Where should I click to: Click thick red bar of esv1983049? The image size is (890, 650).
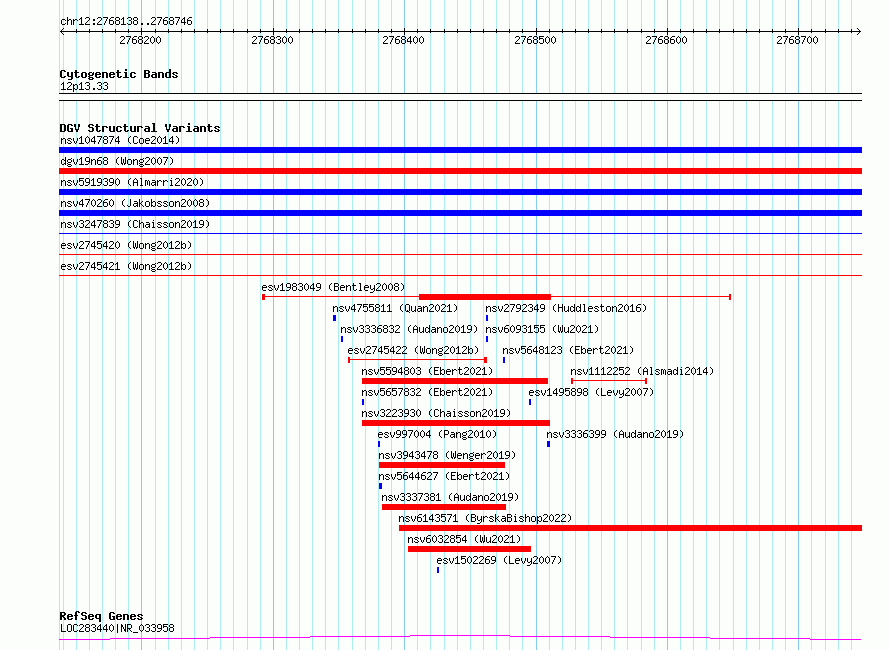(x=485, y=297)
